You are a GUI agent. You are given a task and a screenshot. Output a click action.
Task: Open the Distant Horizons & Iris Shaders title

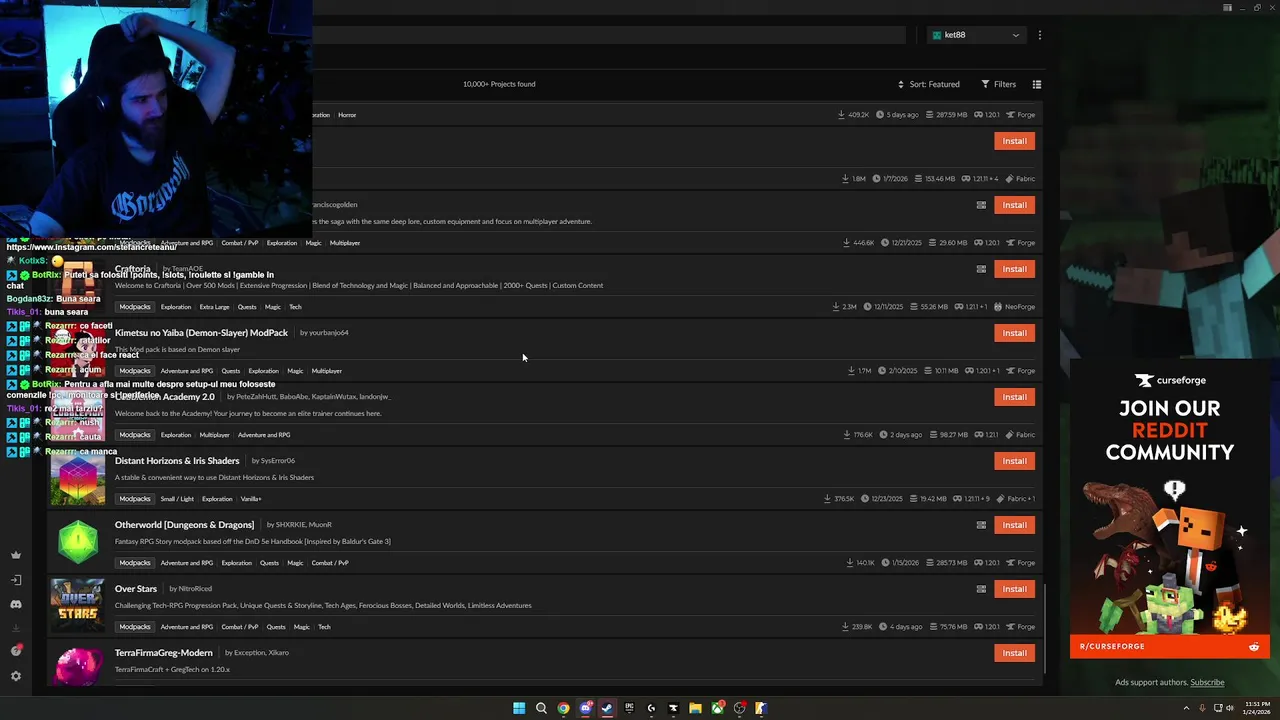(x=177, y=461)
